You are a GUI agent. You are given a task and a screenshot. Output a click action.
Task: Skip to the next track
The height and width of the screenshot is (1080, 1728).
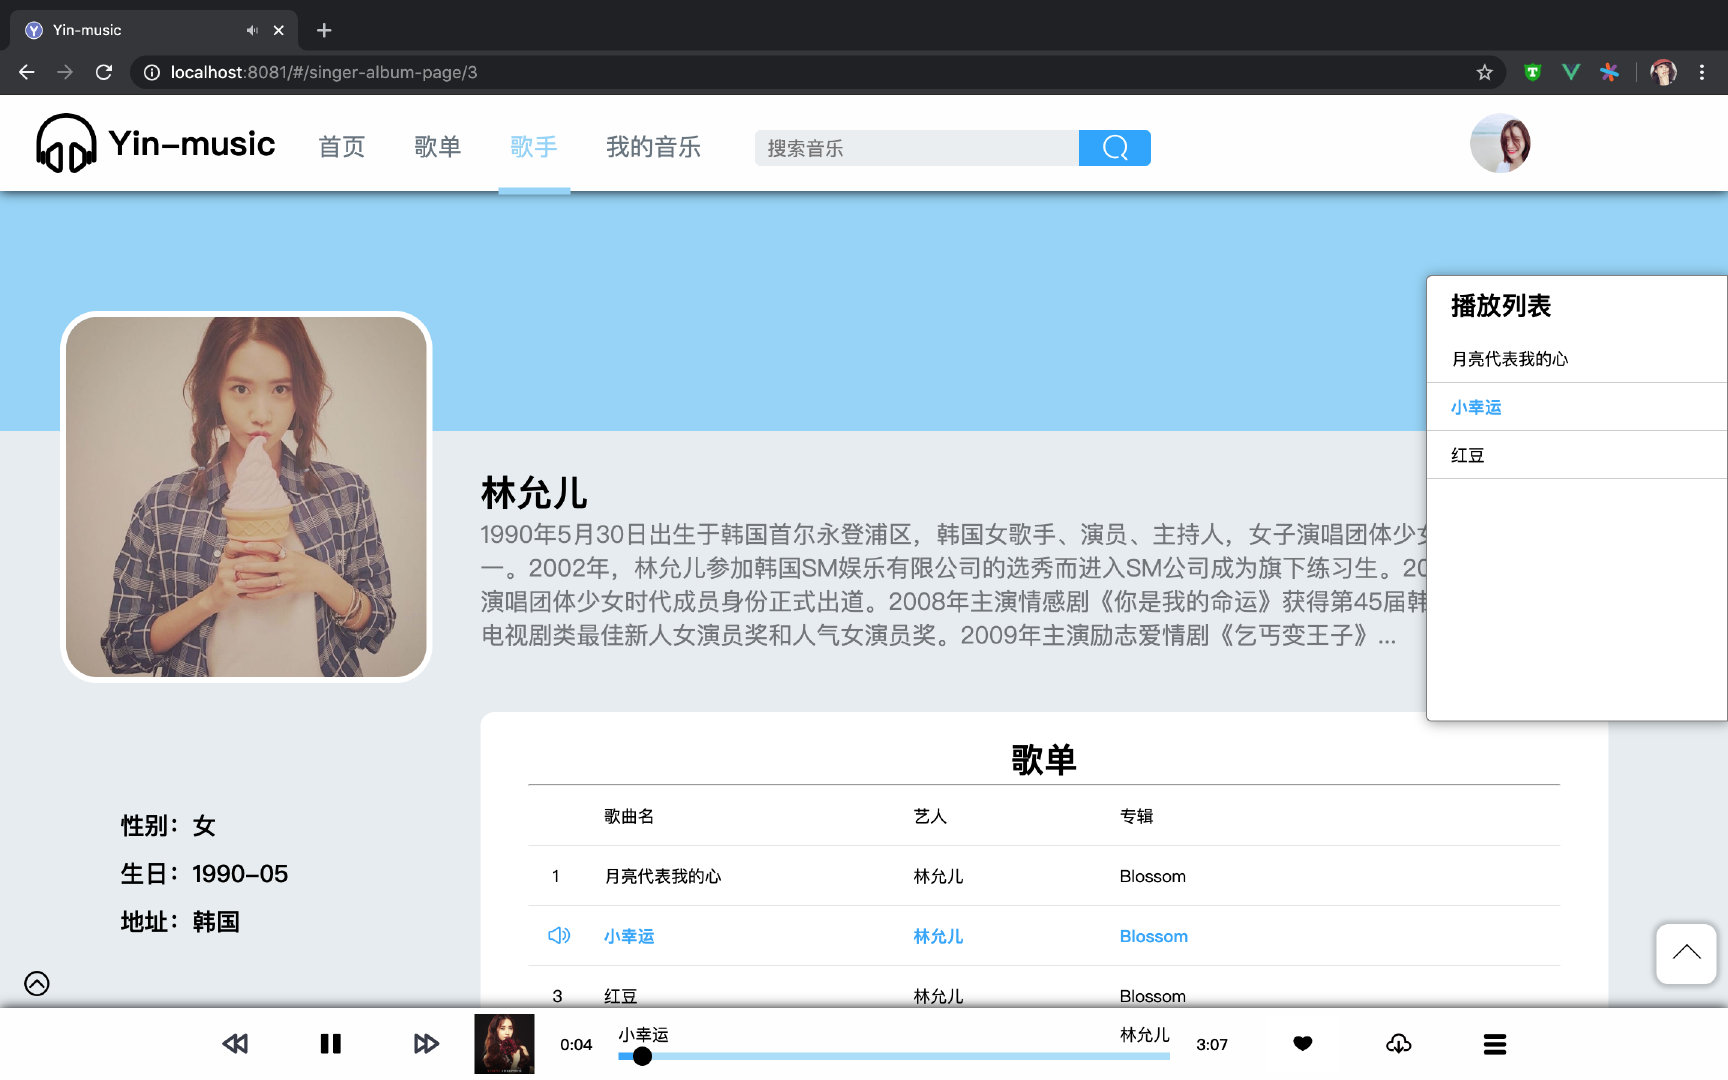click(x=426, y=1044)
